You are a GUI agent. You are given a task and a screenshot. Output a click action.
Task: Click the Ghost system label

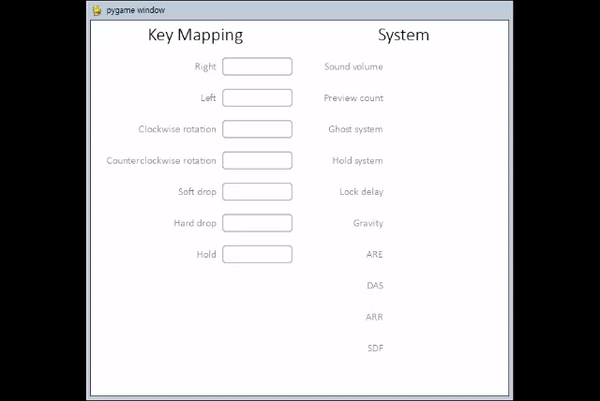point(355,129)
